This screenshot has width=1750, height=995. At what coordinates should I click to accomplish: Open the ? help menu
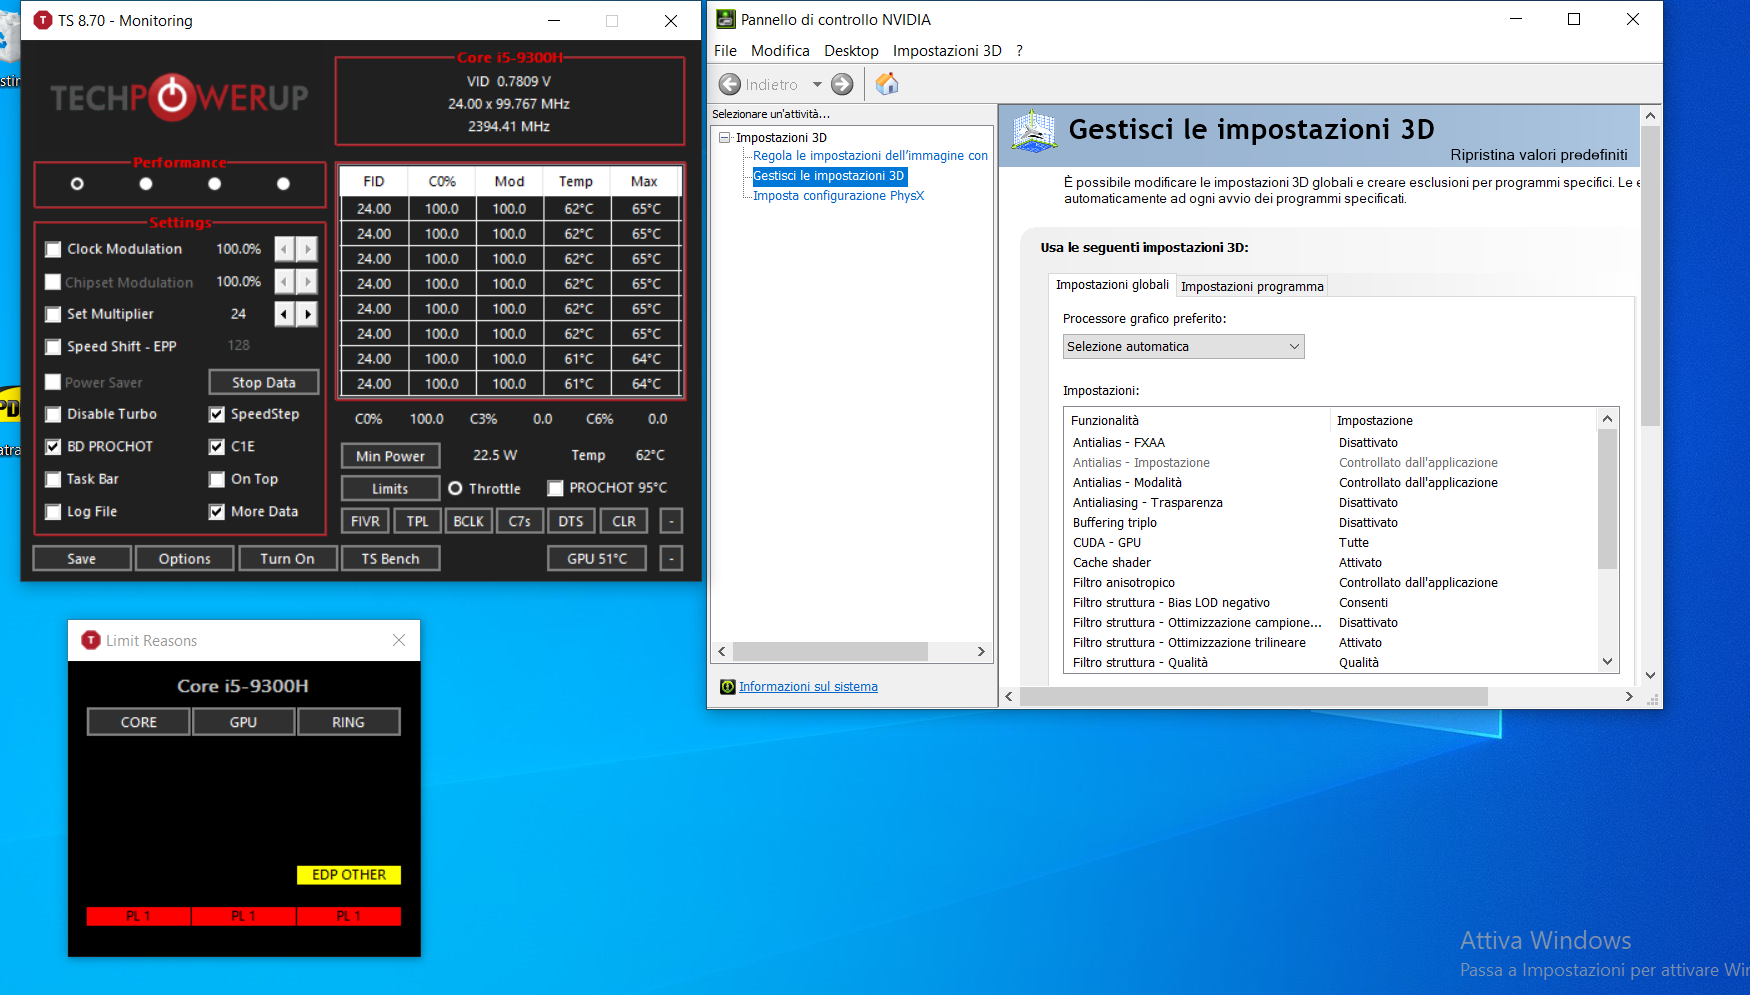[x=1019, y=50]
